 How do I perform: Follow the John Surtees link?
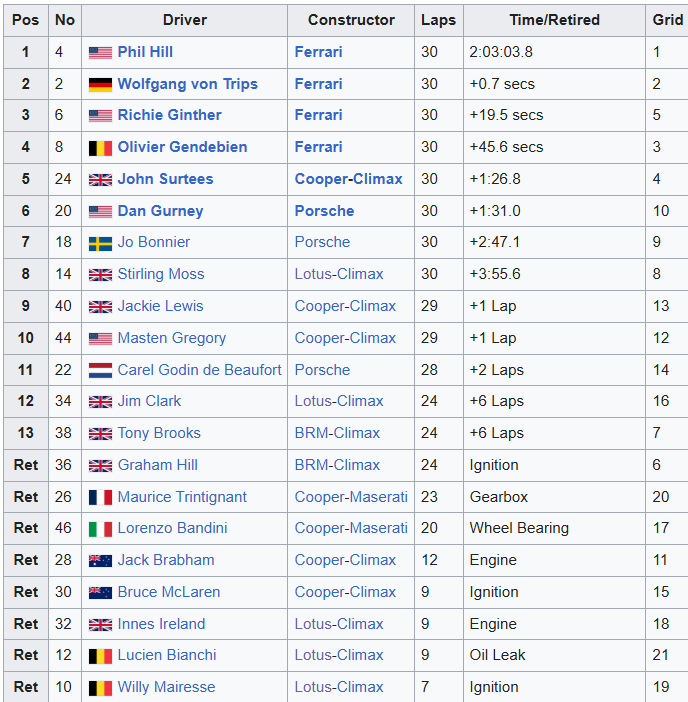click(165, 179)
